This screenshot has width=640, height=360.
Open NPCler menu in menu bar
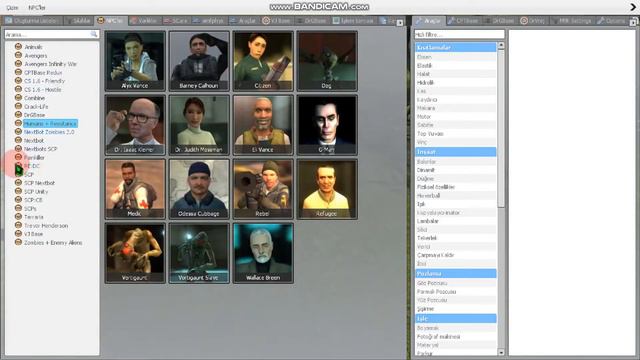pyautogui.click(x=37, y=8)
